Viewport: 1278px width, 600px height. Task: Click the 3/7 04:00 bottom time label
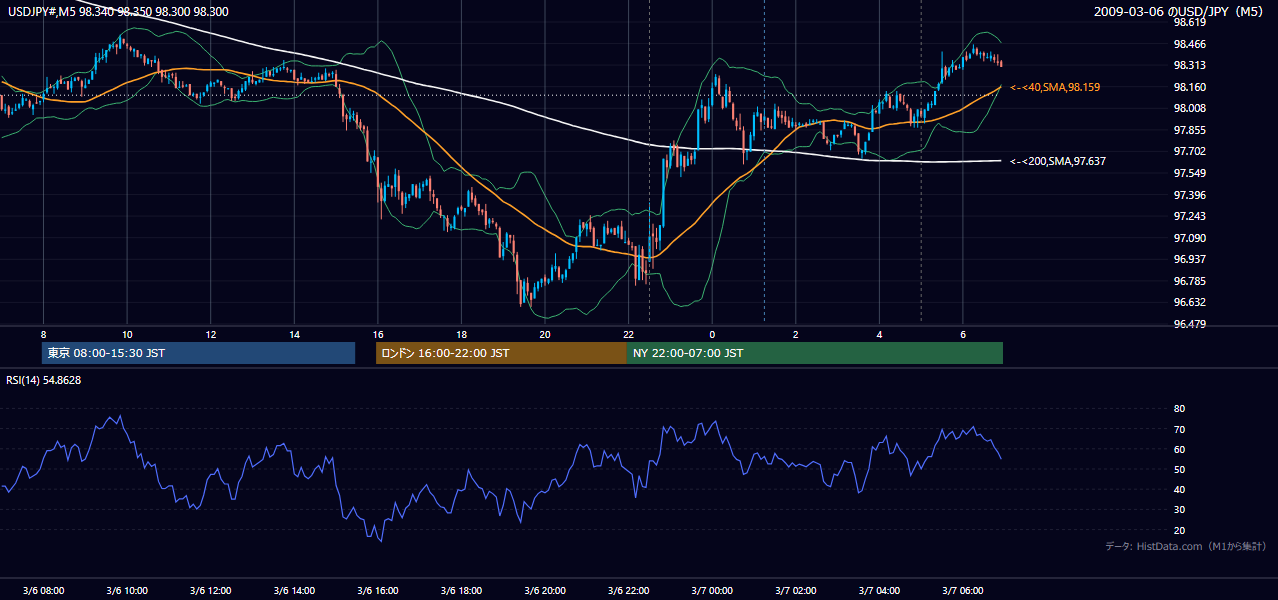878,590
